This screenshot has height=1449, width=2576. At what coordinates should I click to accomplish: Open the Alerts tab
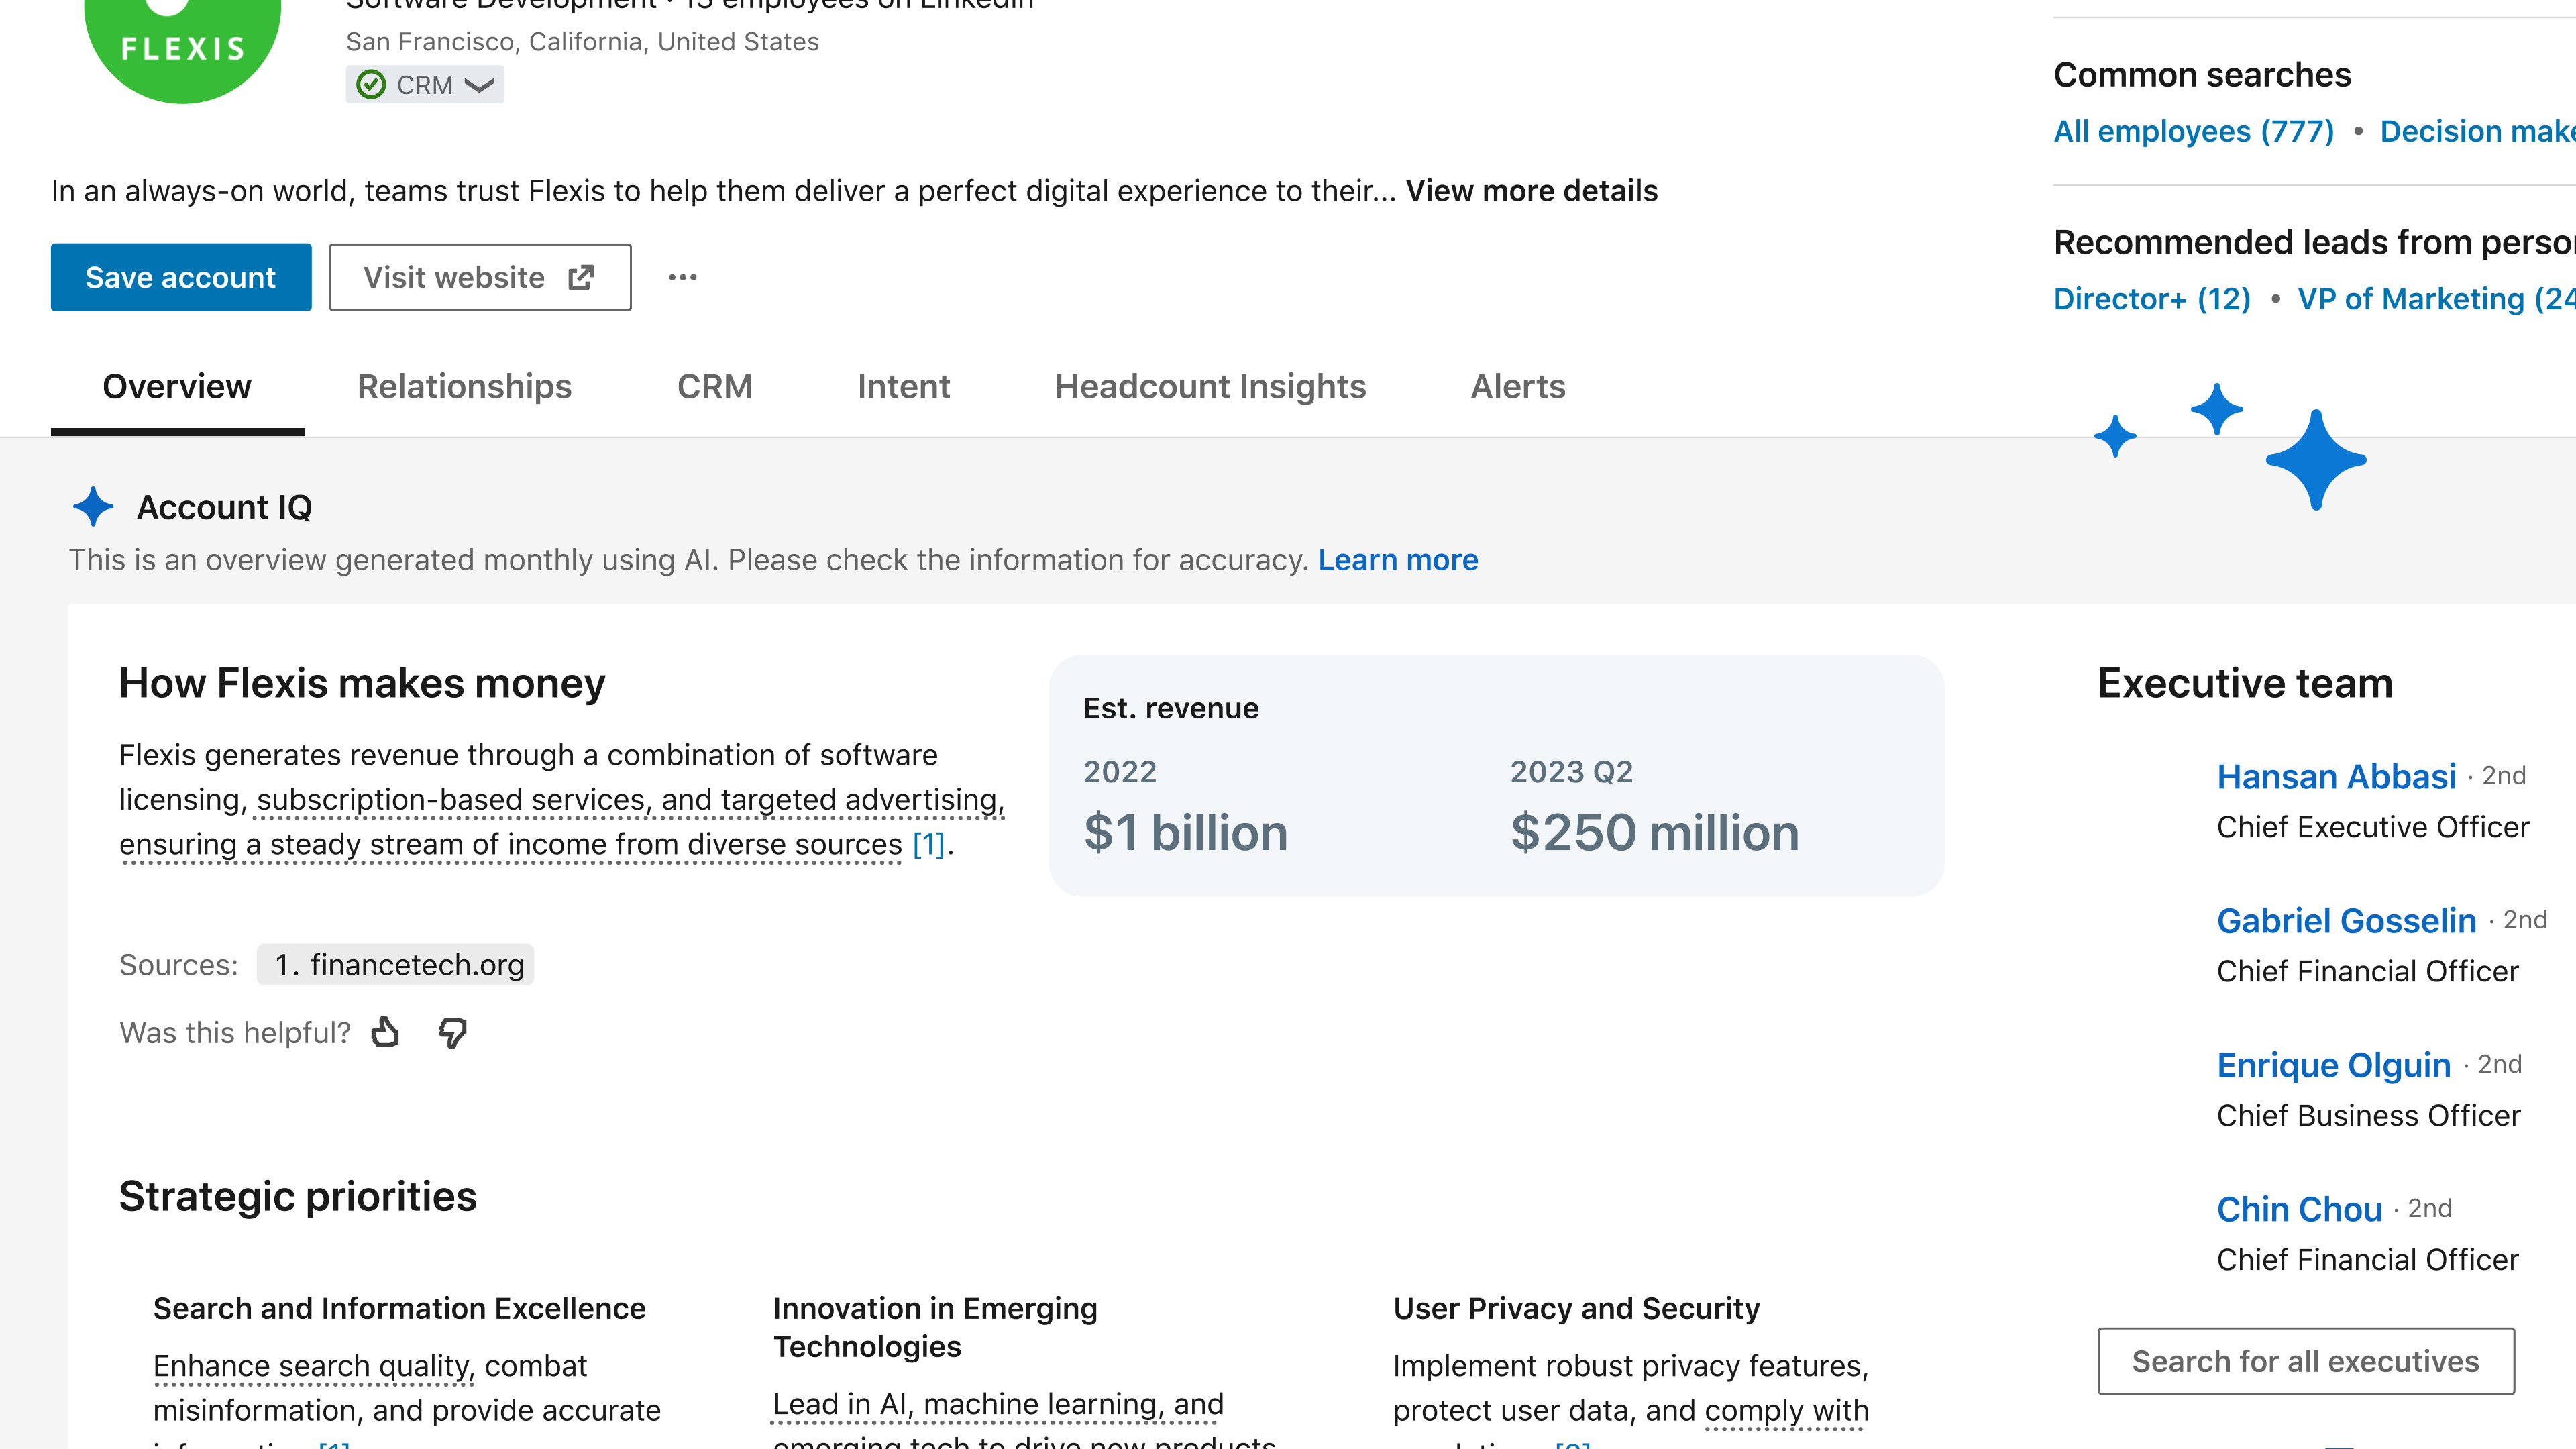pos(1517,386)
